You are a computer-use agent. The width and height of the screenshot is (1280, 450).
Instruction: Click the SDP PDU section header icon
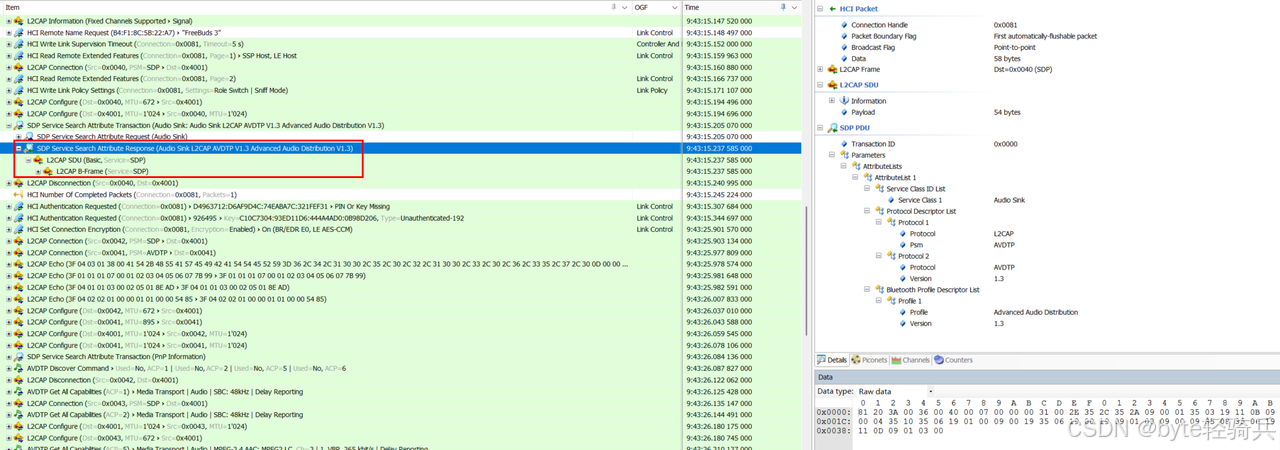pyautogui.click(x=832, y=128)
